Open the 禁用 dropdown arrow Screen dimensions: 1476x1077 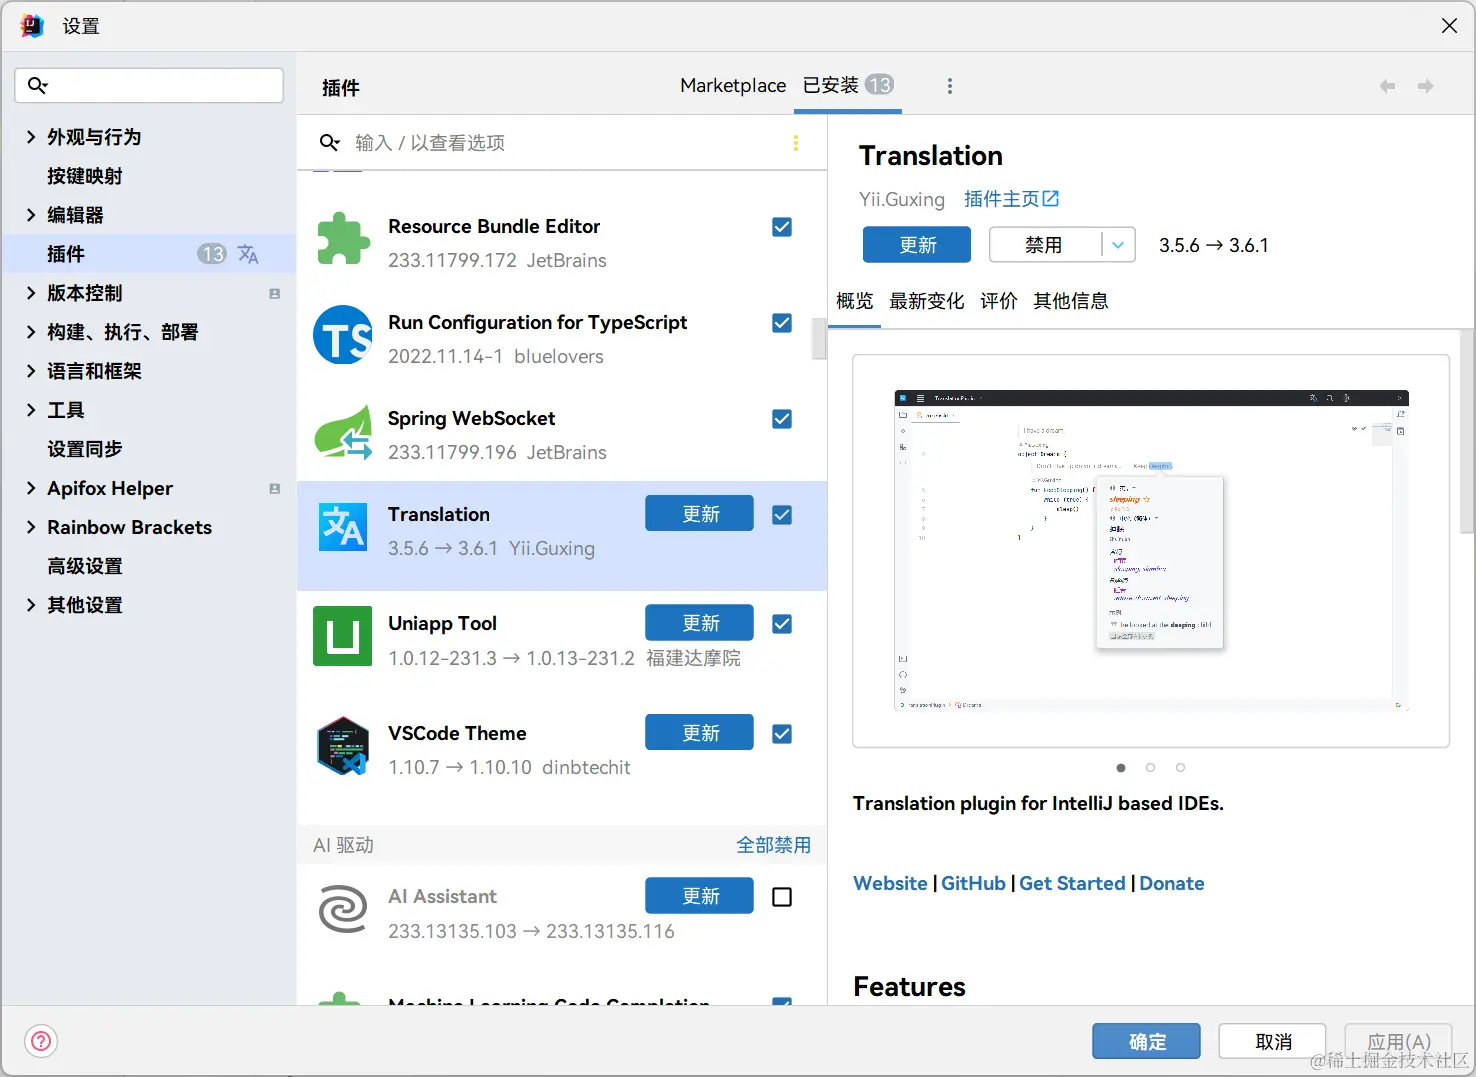point(1118,245)
